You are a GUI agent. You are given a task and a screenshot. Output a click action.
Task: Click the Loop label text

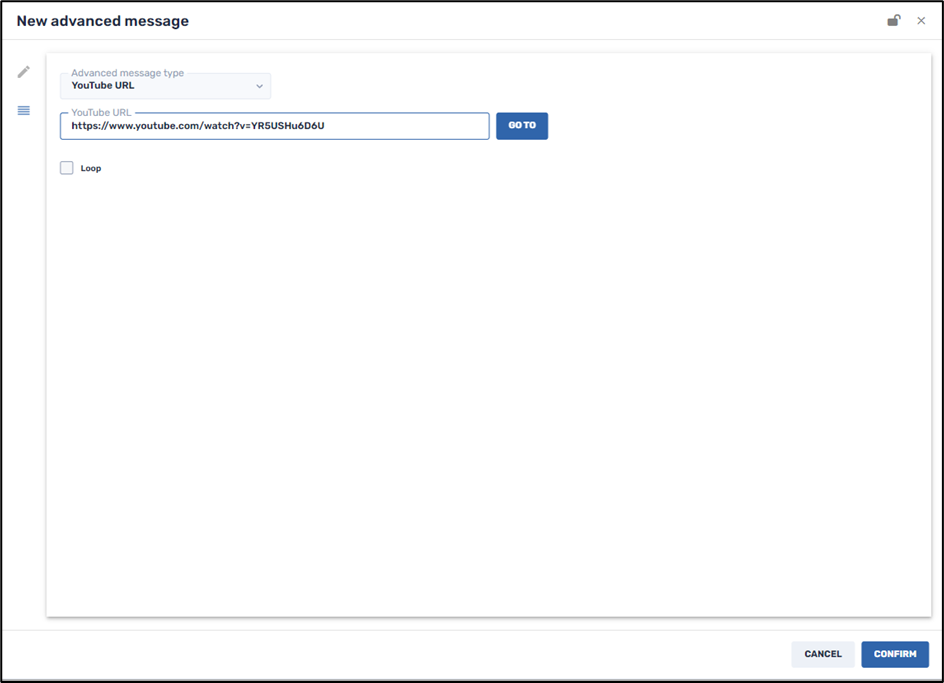pyautogui.click(x=91, y=169)
